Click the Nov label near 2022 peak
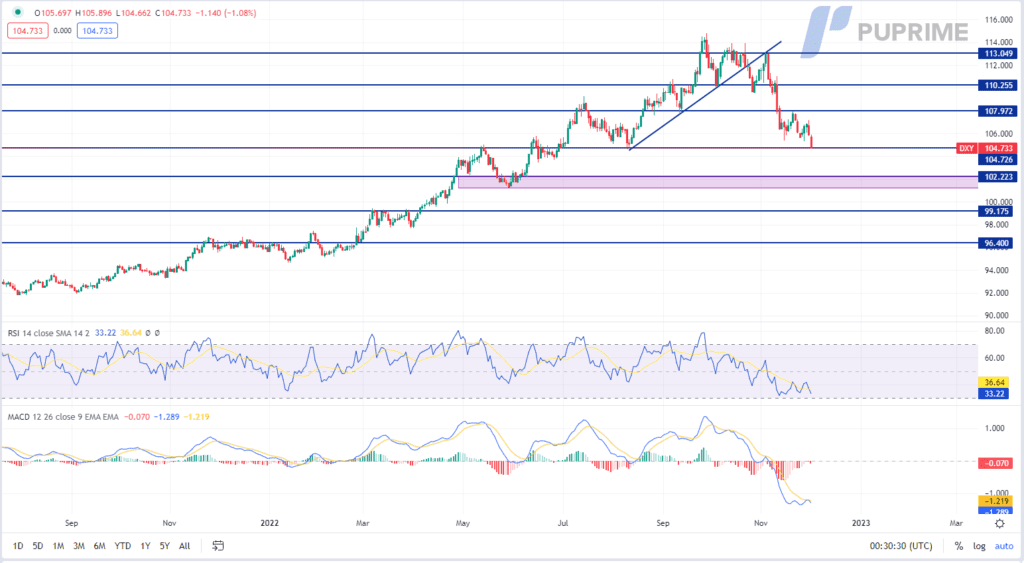Screen dimensions: 1024x563 click(760, 523)
